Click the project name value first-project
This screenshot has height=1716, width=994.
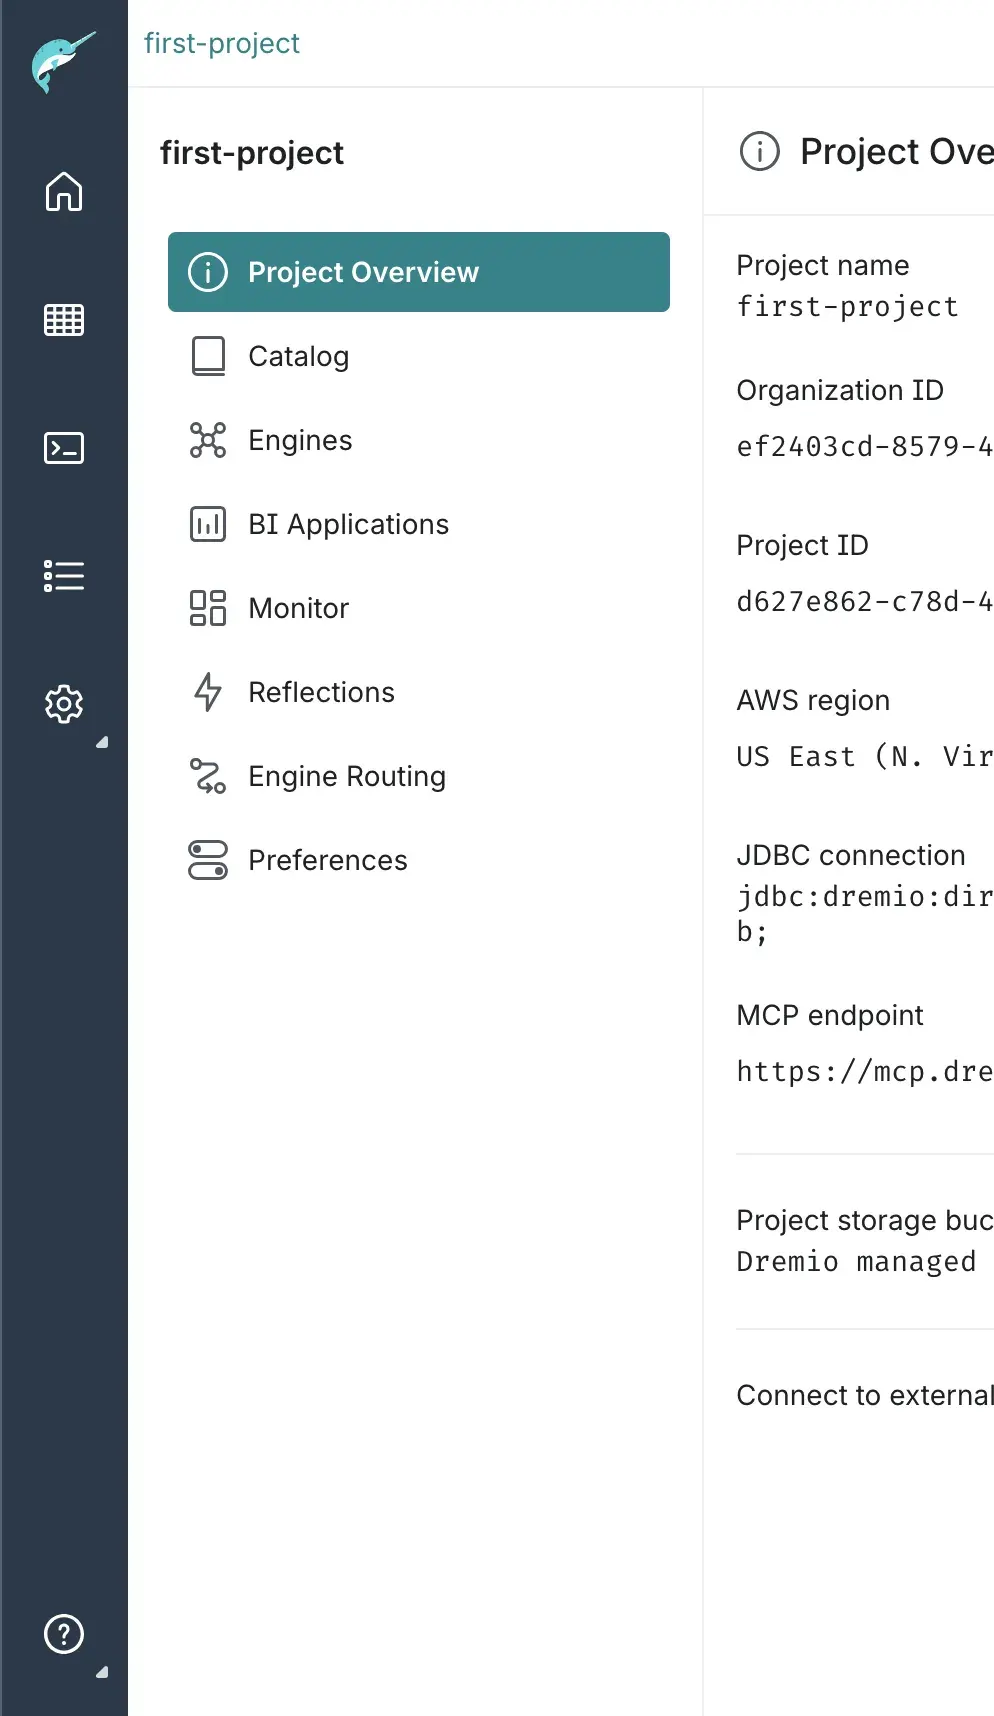tap(848, 307)
